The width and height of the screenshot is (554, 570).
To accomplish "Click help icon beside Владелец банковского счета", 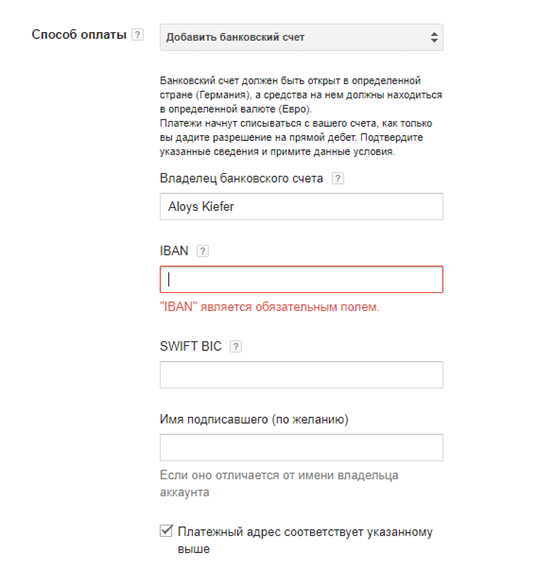I will 338,178.
